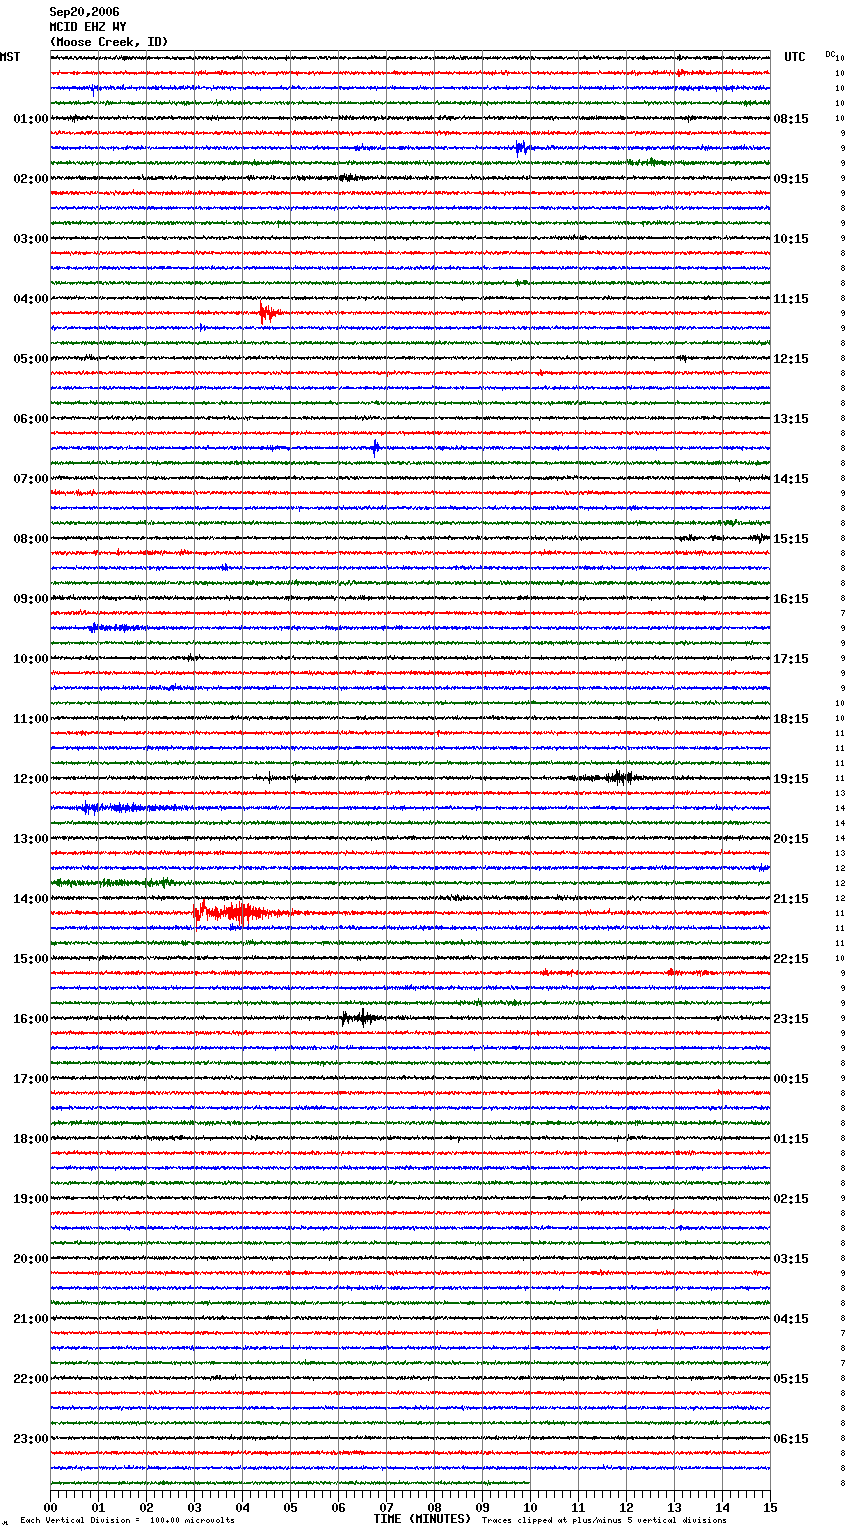Click the 00:15 UTC time label
The width and height of the screenshot is (850, 1534).
[x=790, y=1079]
